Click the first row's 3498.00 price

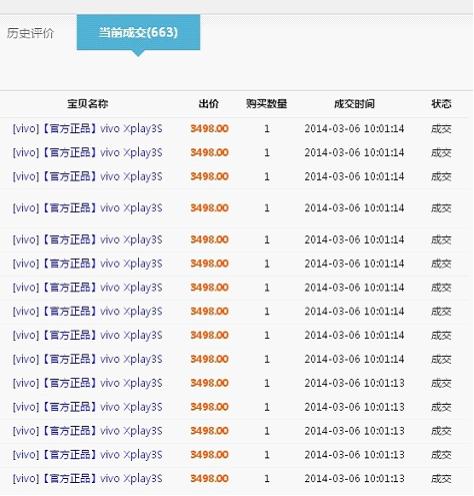(x=209, y=128)
